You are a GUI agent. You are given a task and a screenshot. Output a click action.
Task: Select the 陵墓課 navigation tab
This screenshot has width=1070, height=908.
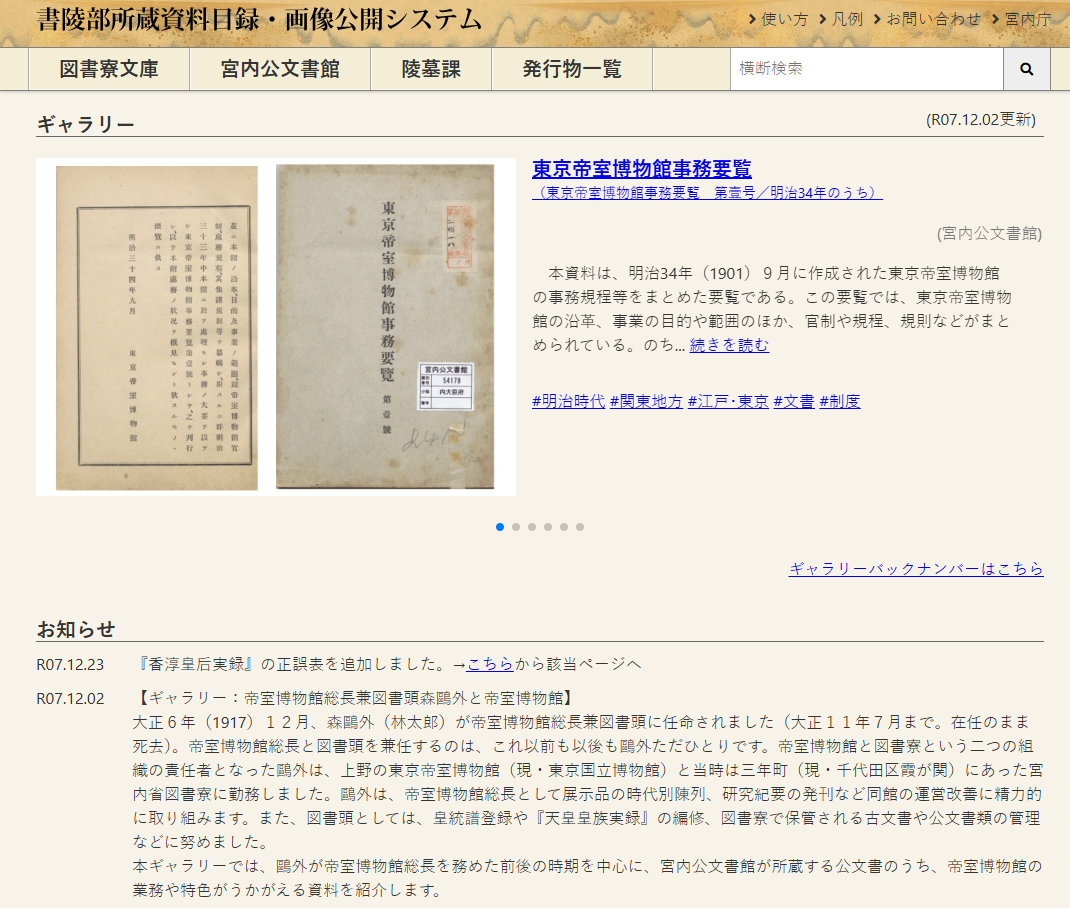point(431,69)
